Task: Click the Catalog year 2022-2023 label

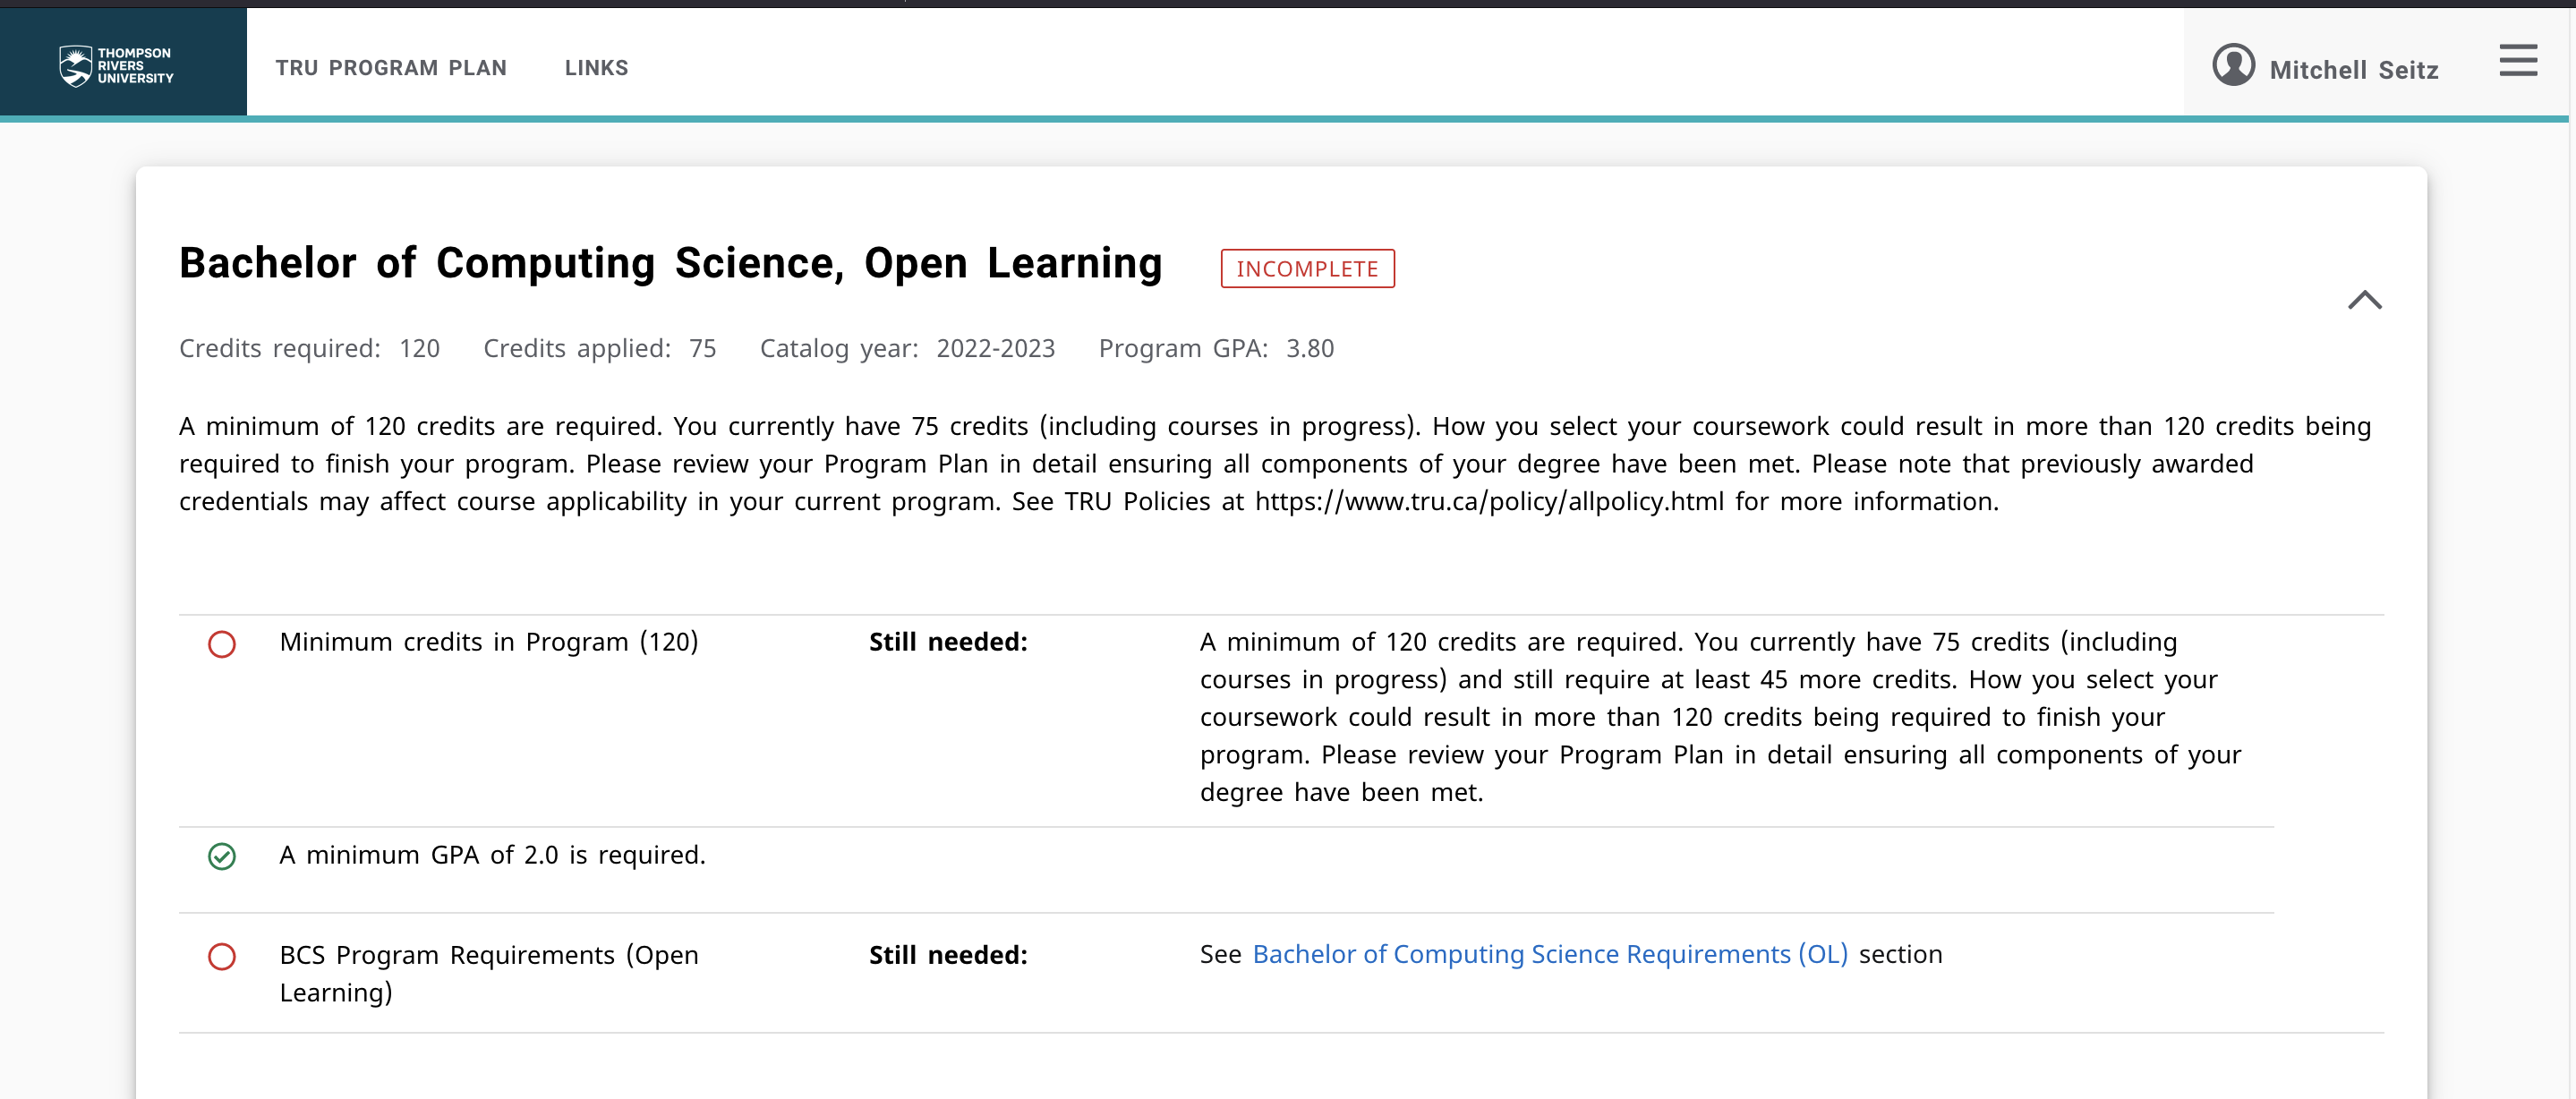Action: tap(907, 348)
